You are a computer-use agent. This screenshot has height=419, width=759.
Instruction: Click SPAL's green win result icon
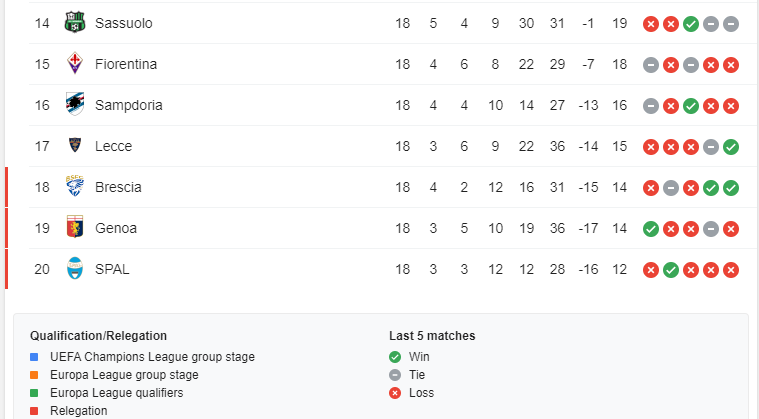coord(671,269)
